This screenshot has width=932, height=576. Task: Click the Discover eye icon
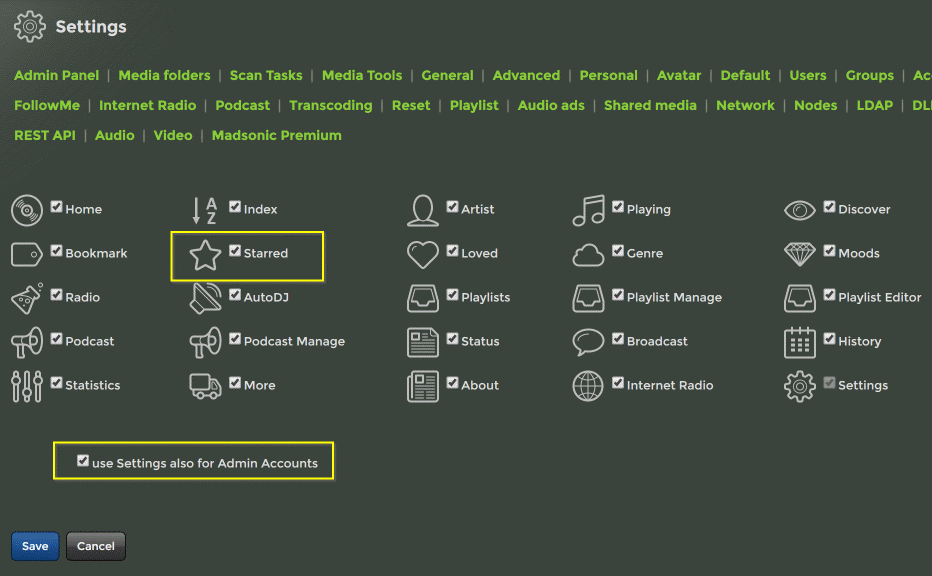800,211
